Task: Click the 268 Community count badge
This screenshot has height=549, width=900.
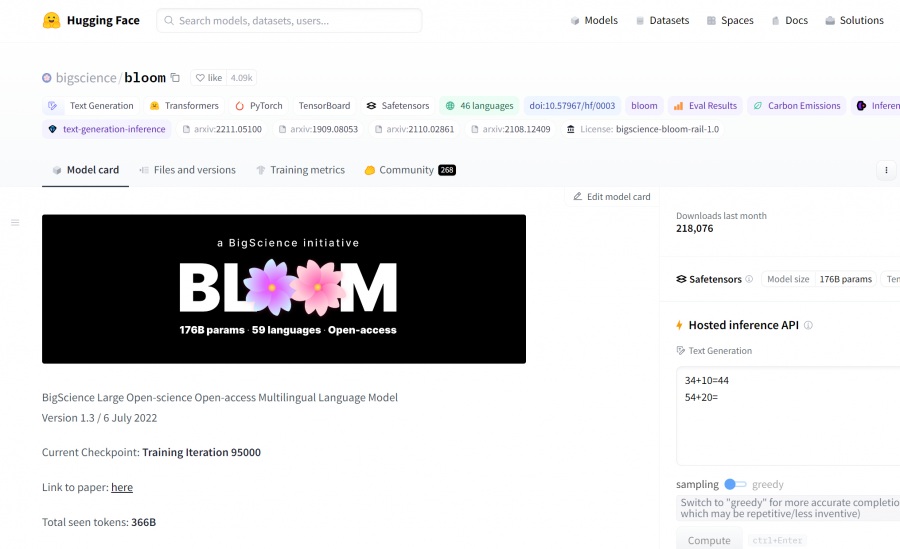Action: click(447, 170)
